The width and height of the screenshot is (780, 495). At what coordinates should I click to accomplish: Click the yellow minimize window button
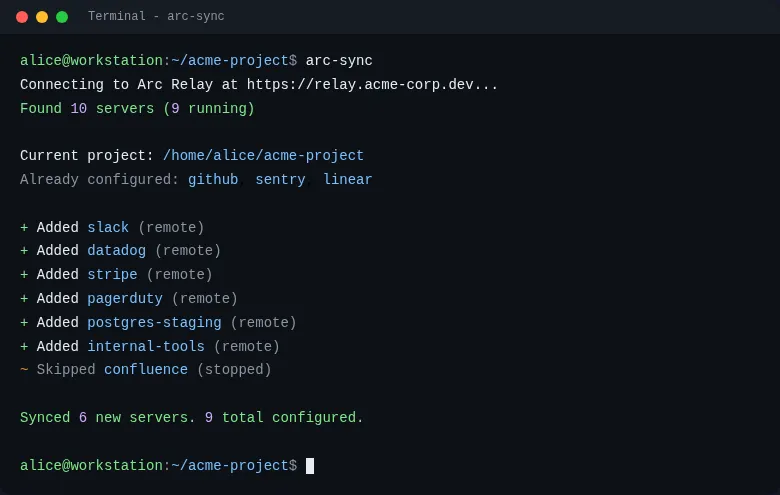(x=42, y=17)
